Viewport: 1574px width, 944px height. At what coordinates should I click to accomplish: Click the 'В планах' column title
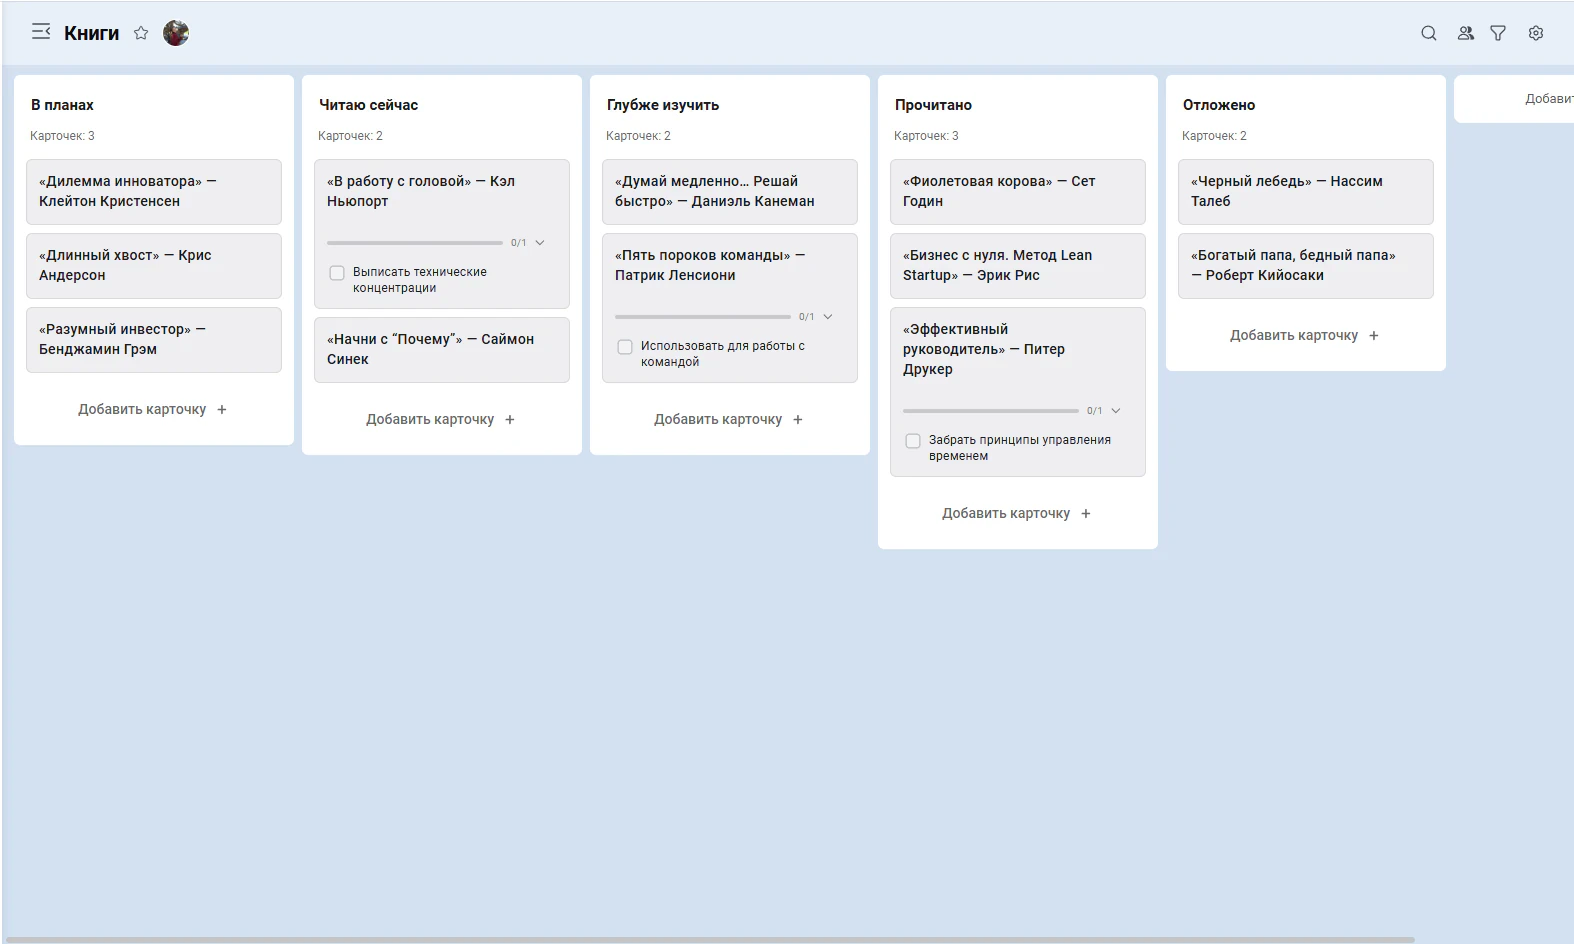click(x=62, y=105)
